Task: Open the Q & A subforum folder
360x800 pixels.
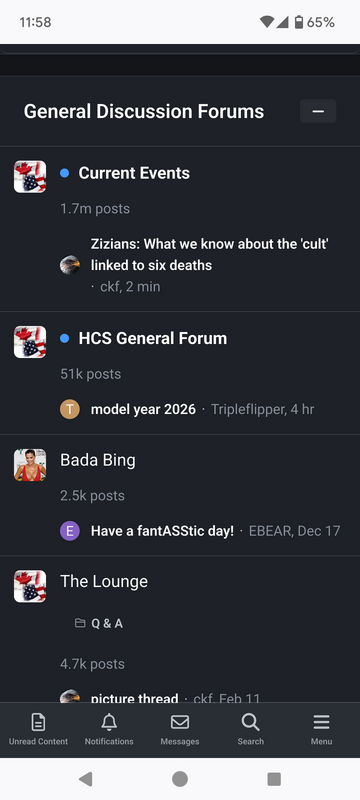Action: [x=99, y=623]
